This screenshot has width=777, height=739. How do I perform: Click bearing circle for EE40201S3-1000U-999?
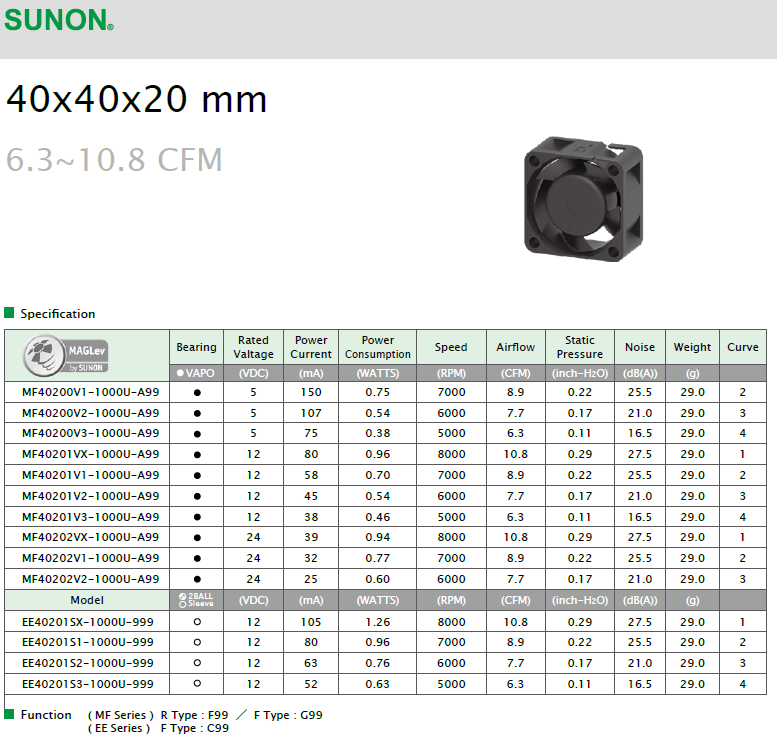coord(197,683)
